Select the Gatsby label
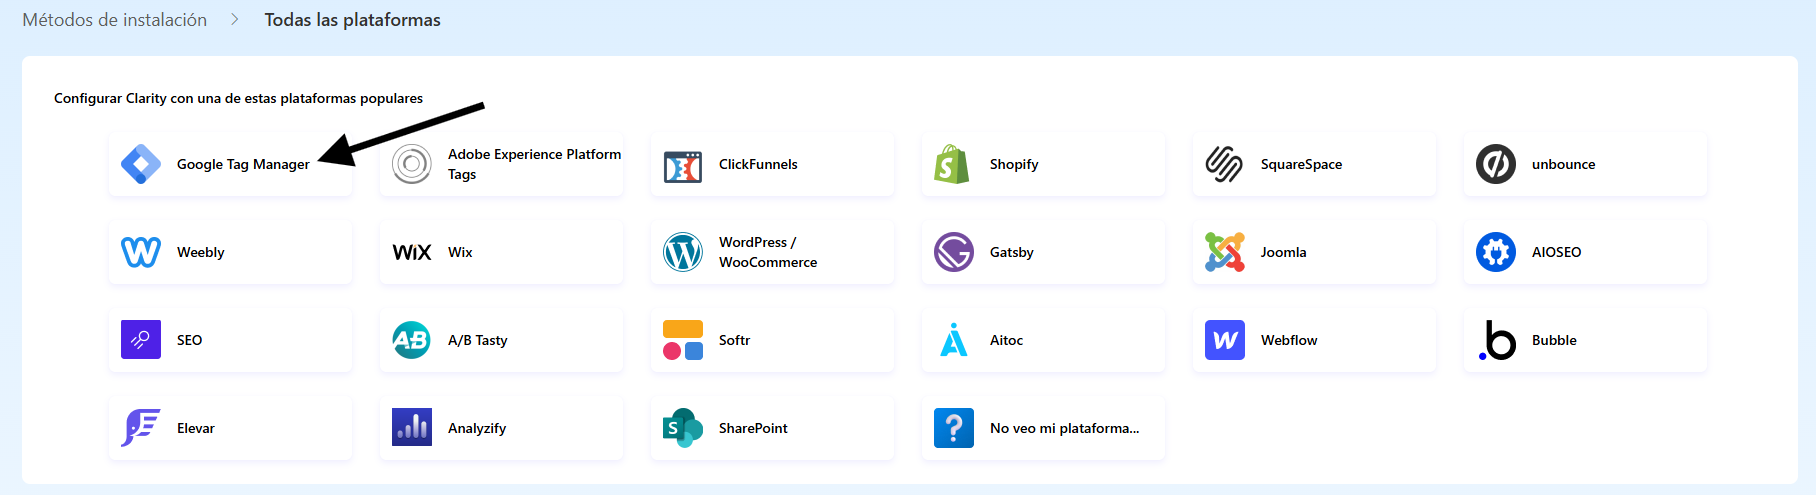 pos(1012,252)
